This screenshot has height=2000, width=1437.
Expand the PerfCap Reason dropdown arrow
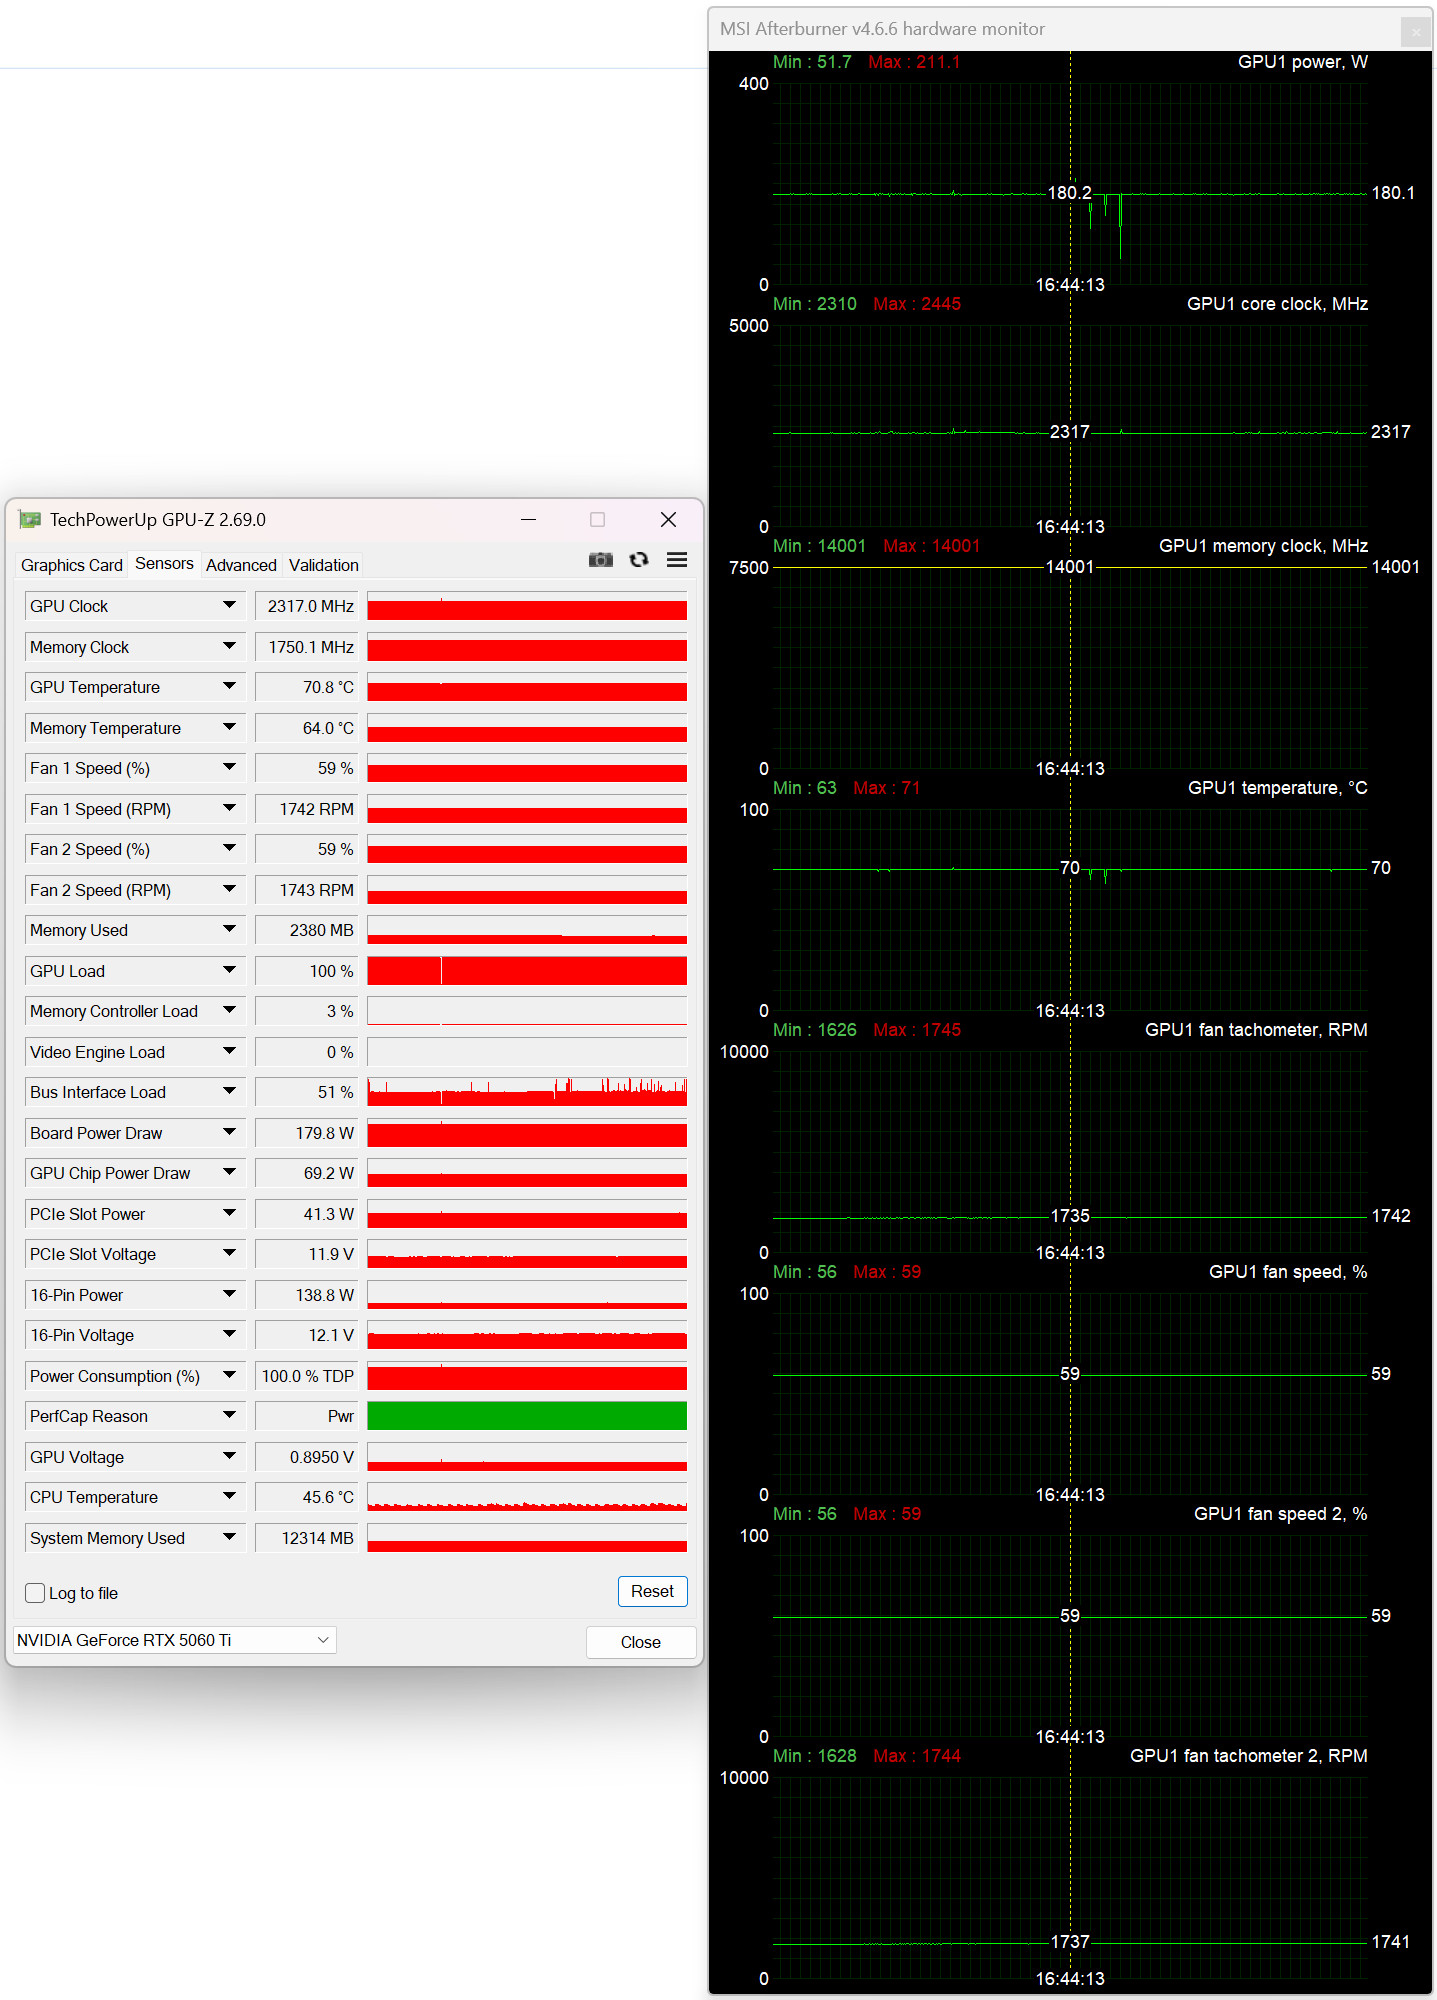(229, 1416)
